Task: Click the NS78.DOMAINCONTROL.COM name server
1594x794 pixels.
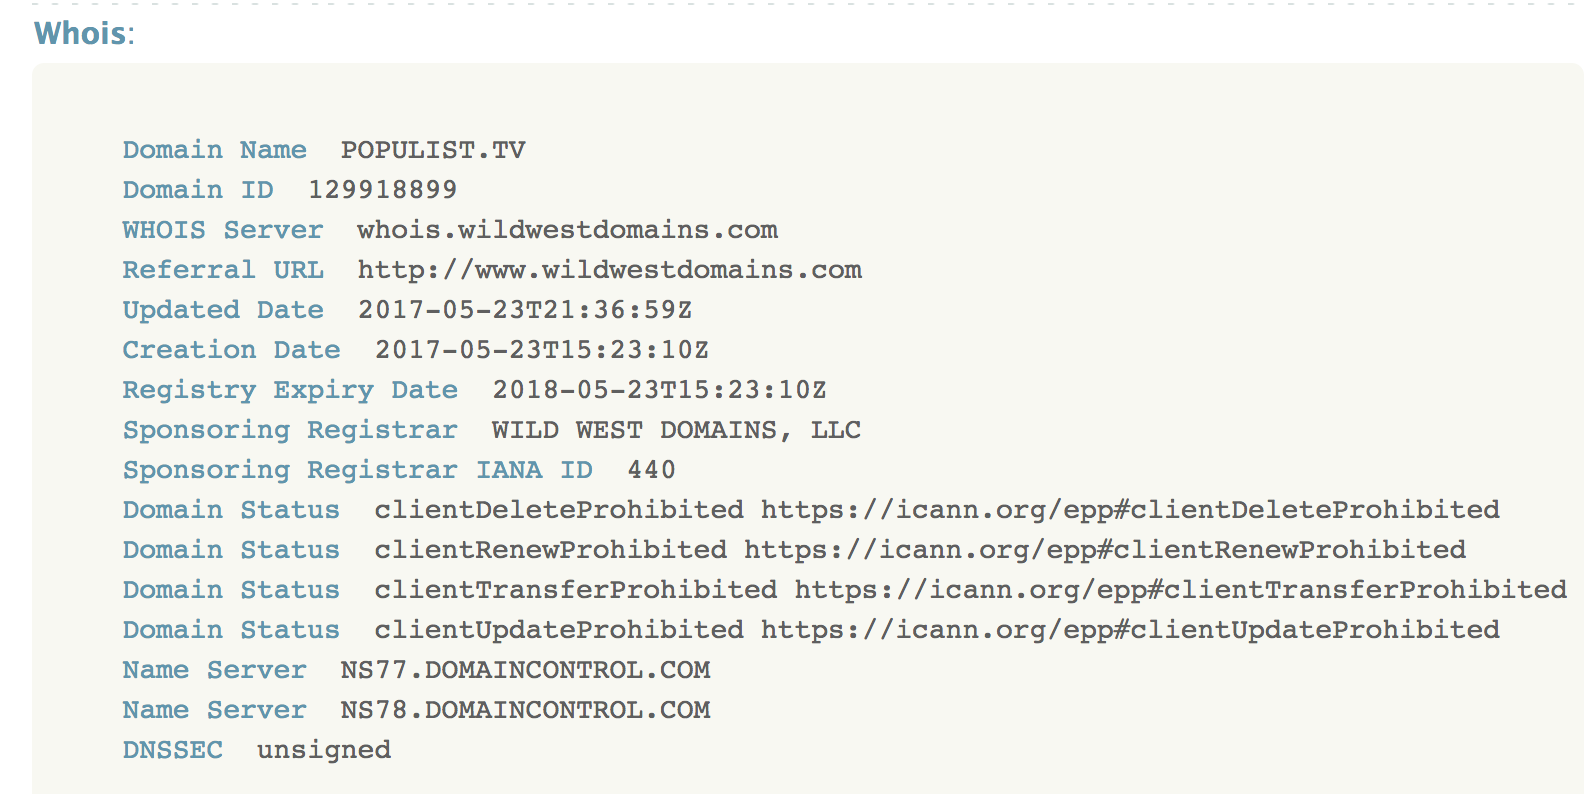Action: pos(525,710)
